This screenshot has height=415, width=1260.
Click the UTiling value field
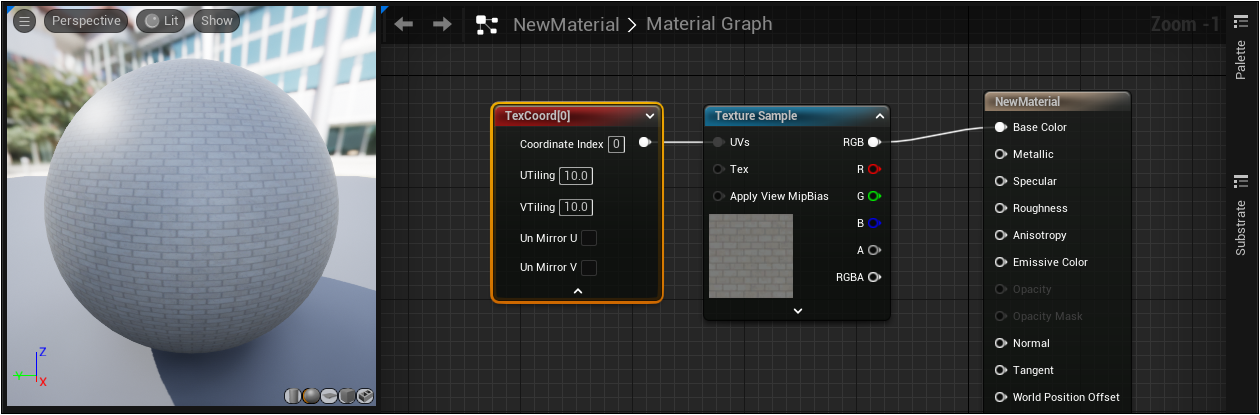576,176
